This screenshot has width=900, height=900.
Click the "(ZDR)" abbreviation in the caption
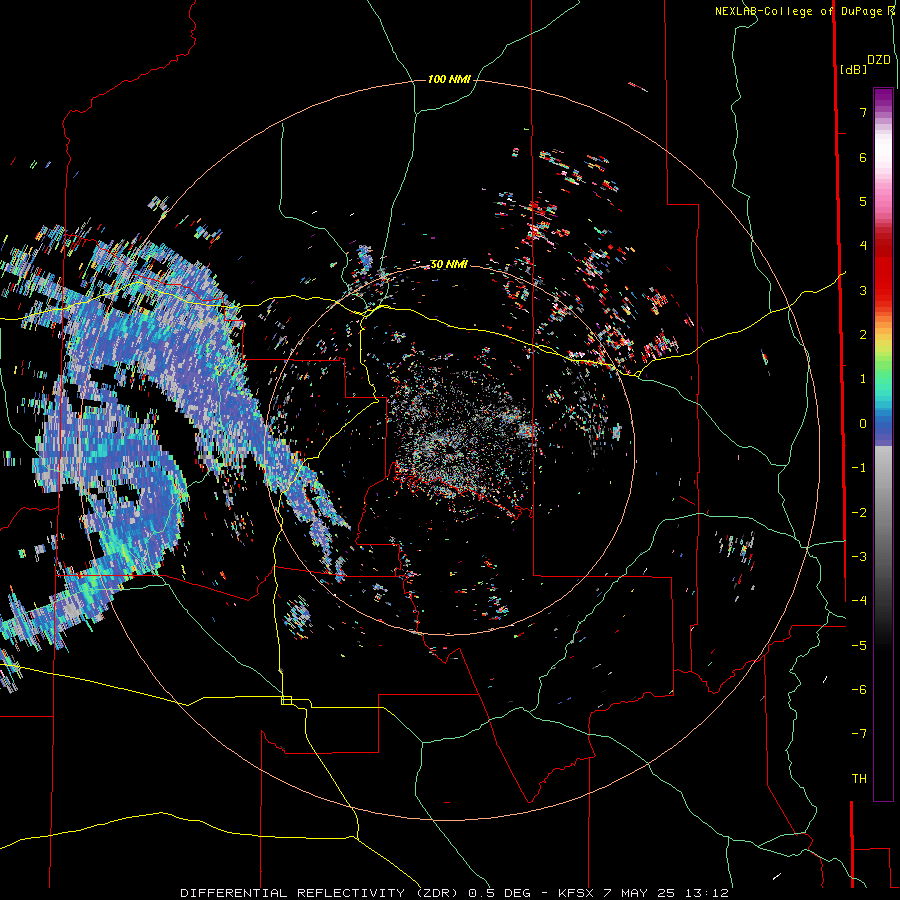pyautogui.click(x=437, y=893)
